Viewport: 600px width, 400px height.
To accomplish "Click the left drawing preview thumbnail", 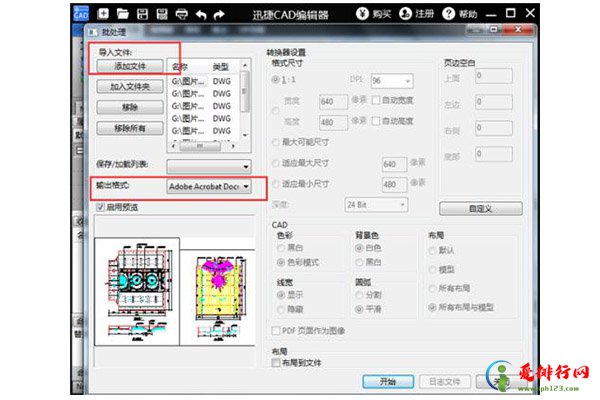I will coord(137,291).
